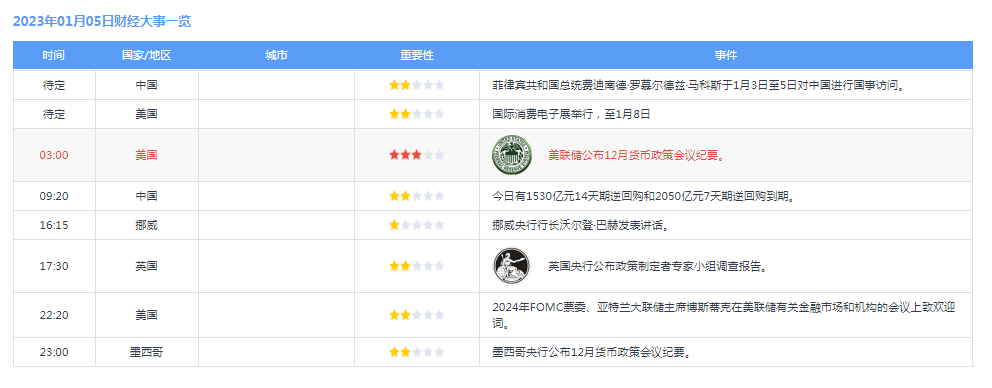Click the 挪威 country cell
This screenshot has height=388, width=992.
tap(146, 225)
